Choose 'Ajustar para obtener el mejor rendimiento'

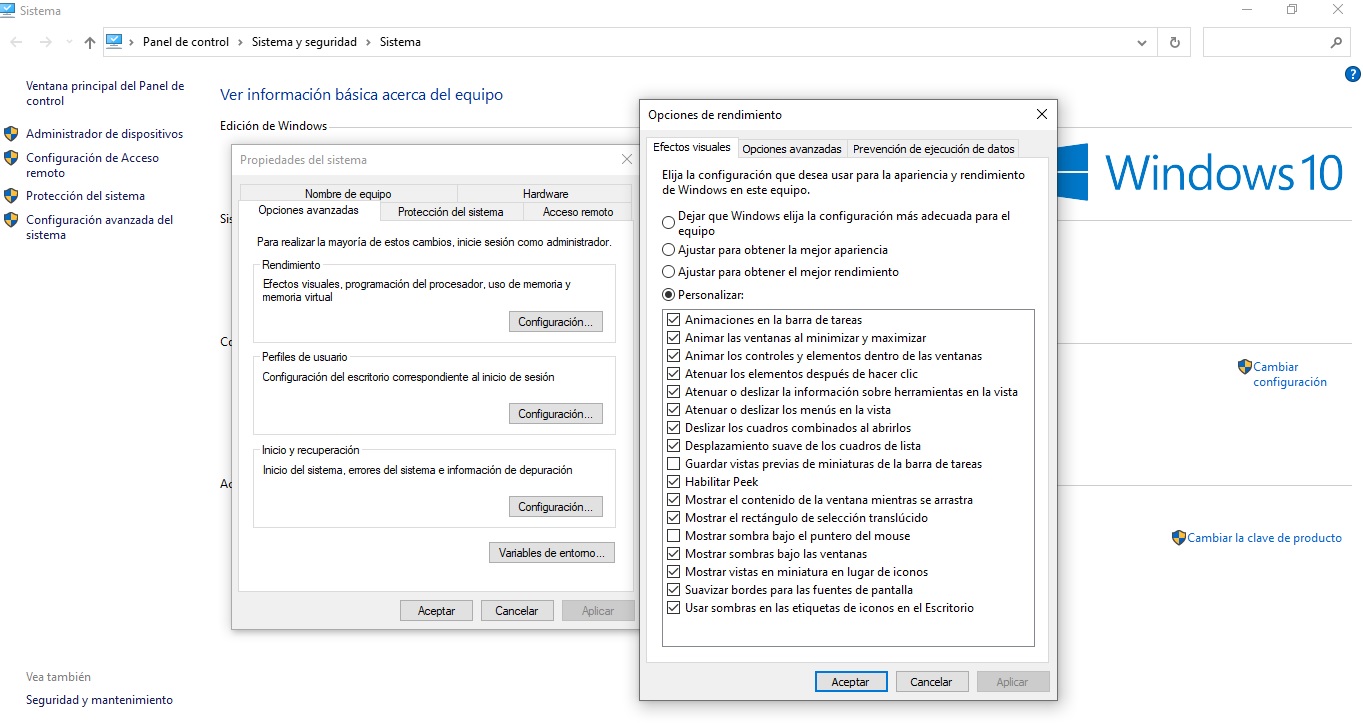(x=668, y=272)
